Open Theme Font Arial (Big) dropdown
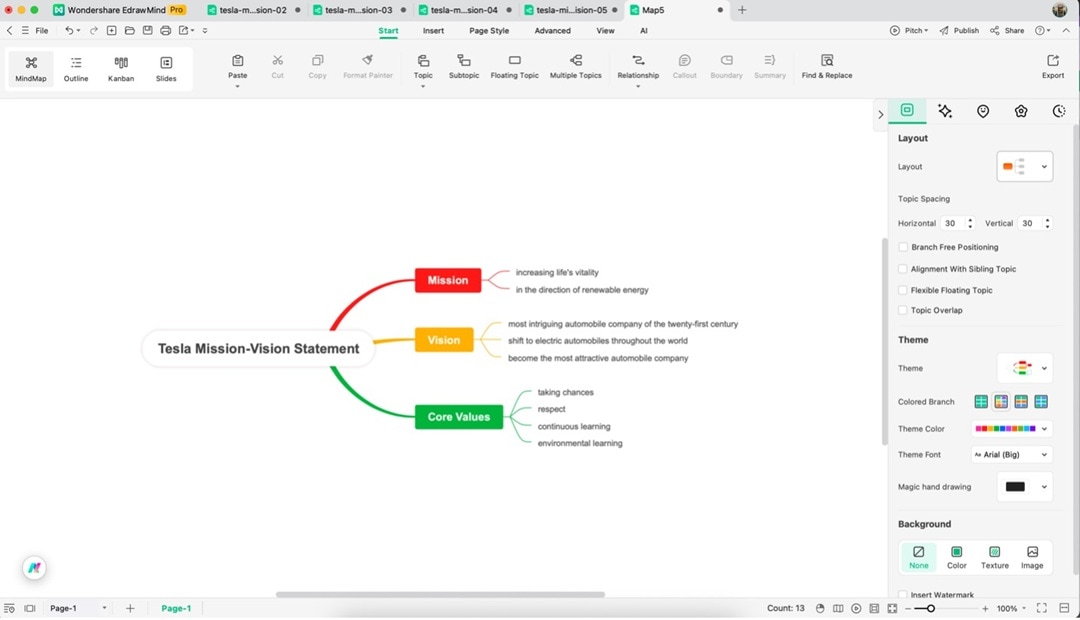Screen dimensions: 1080x620 (1011, 455)
